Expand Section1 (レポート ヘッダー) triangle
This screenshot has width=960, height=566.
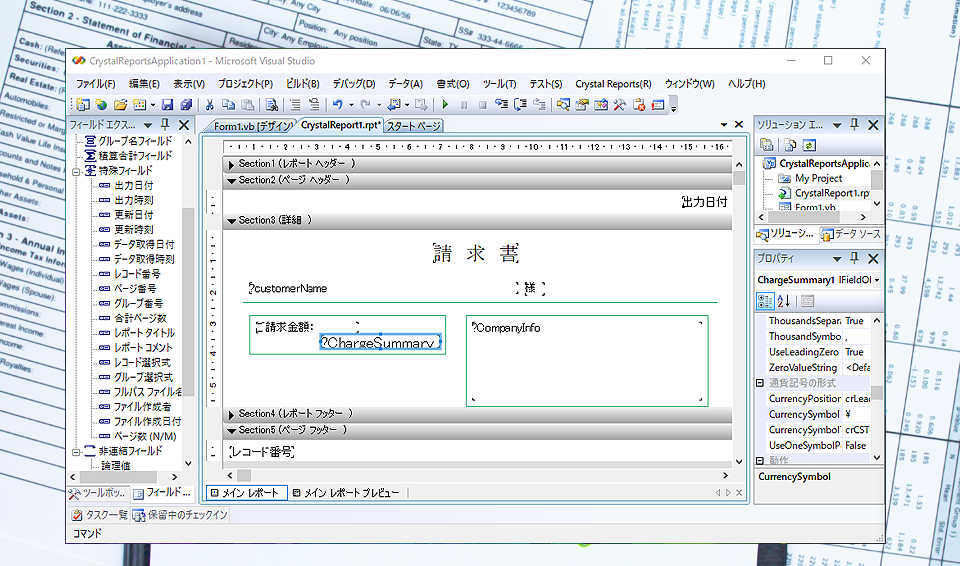[x=231, y=164]
